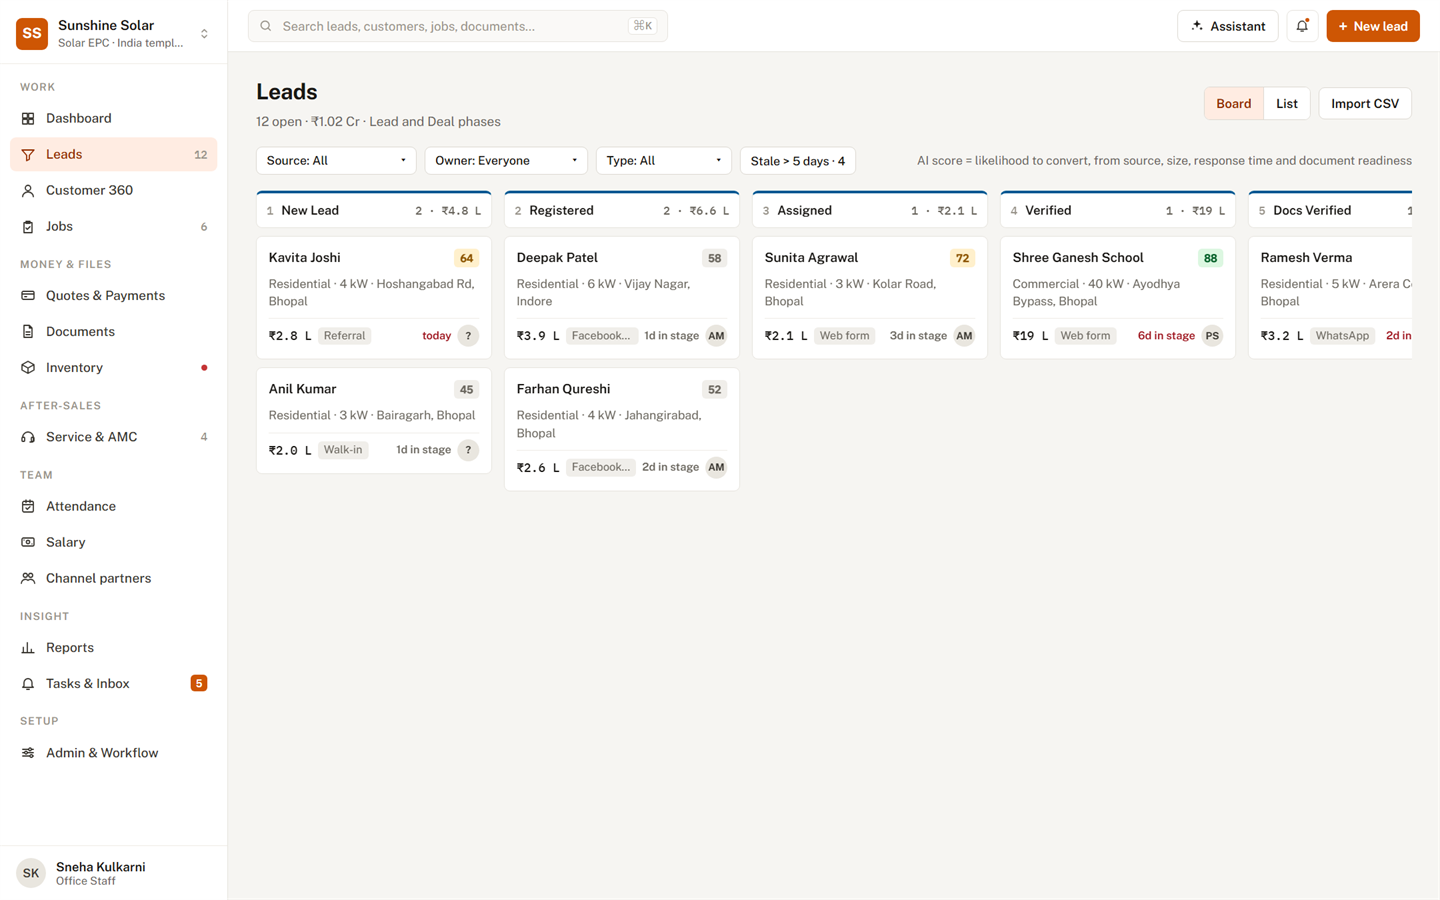
Task: Click the Channel partners people icon
Action: [28, 578]
